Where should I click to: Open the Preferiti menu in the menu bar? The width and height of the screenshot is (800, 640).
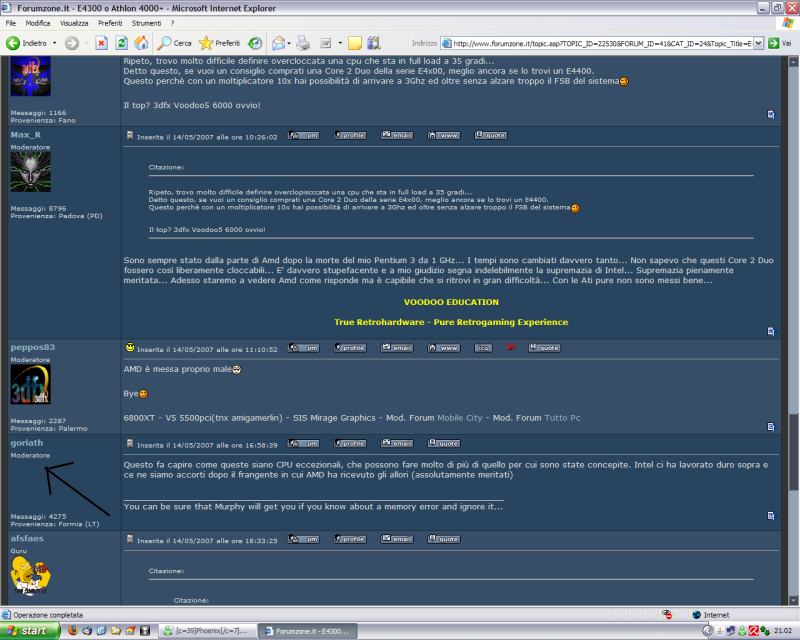pyautogui.click(x=110, y=23)
